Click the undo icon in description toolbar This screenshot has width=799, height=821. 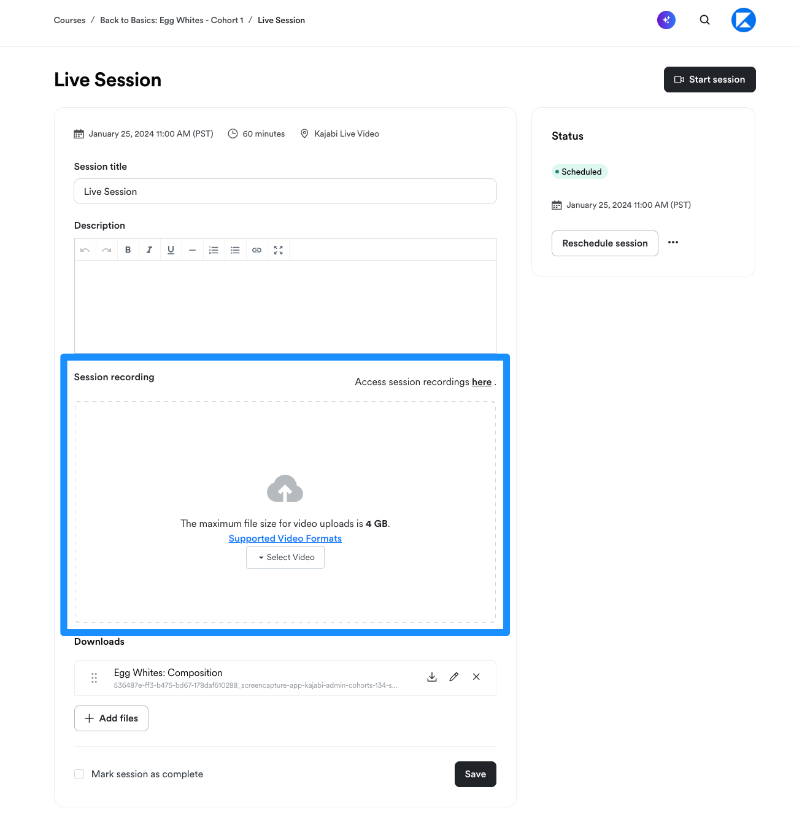[x=85, y=250]
